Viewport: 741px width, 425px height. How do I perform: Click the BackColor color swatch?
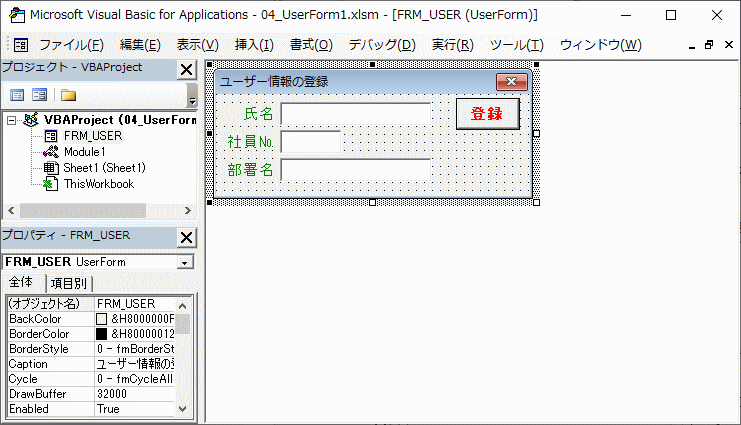(x=102, y=319)
